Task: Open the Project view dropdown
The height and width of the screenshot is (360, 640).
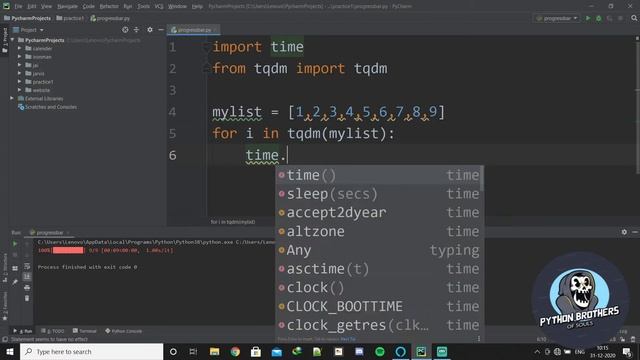Action: click(x=29, y=30)
